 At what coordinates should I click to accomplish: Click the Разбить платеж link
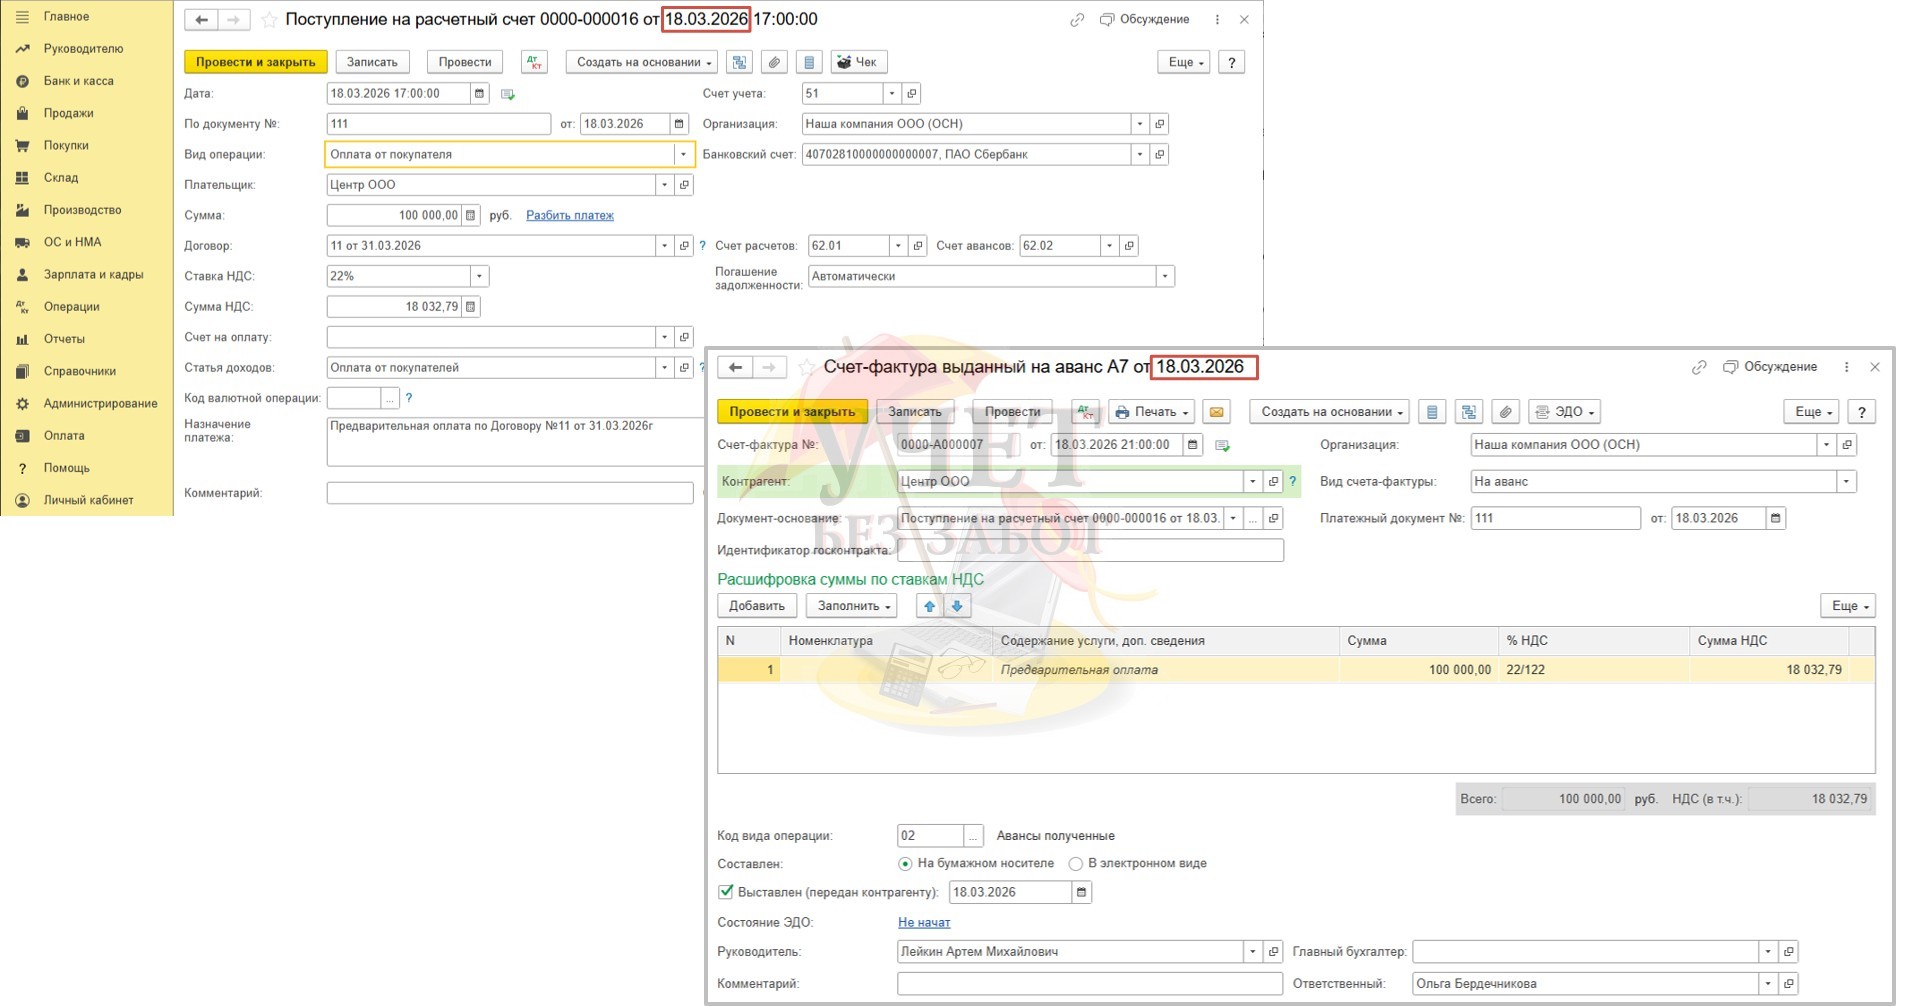pyautogui.click(x=569, y=215)
